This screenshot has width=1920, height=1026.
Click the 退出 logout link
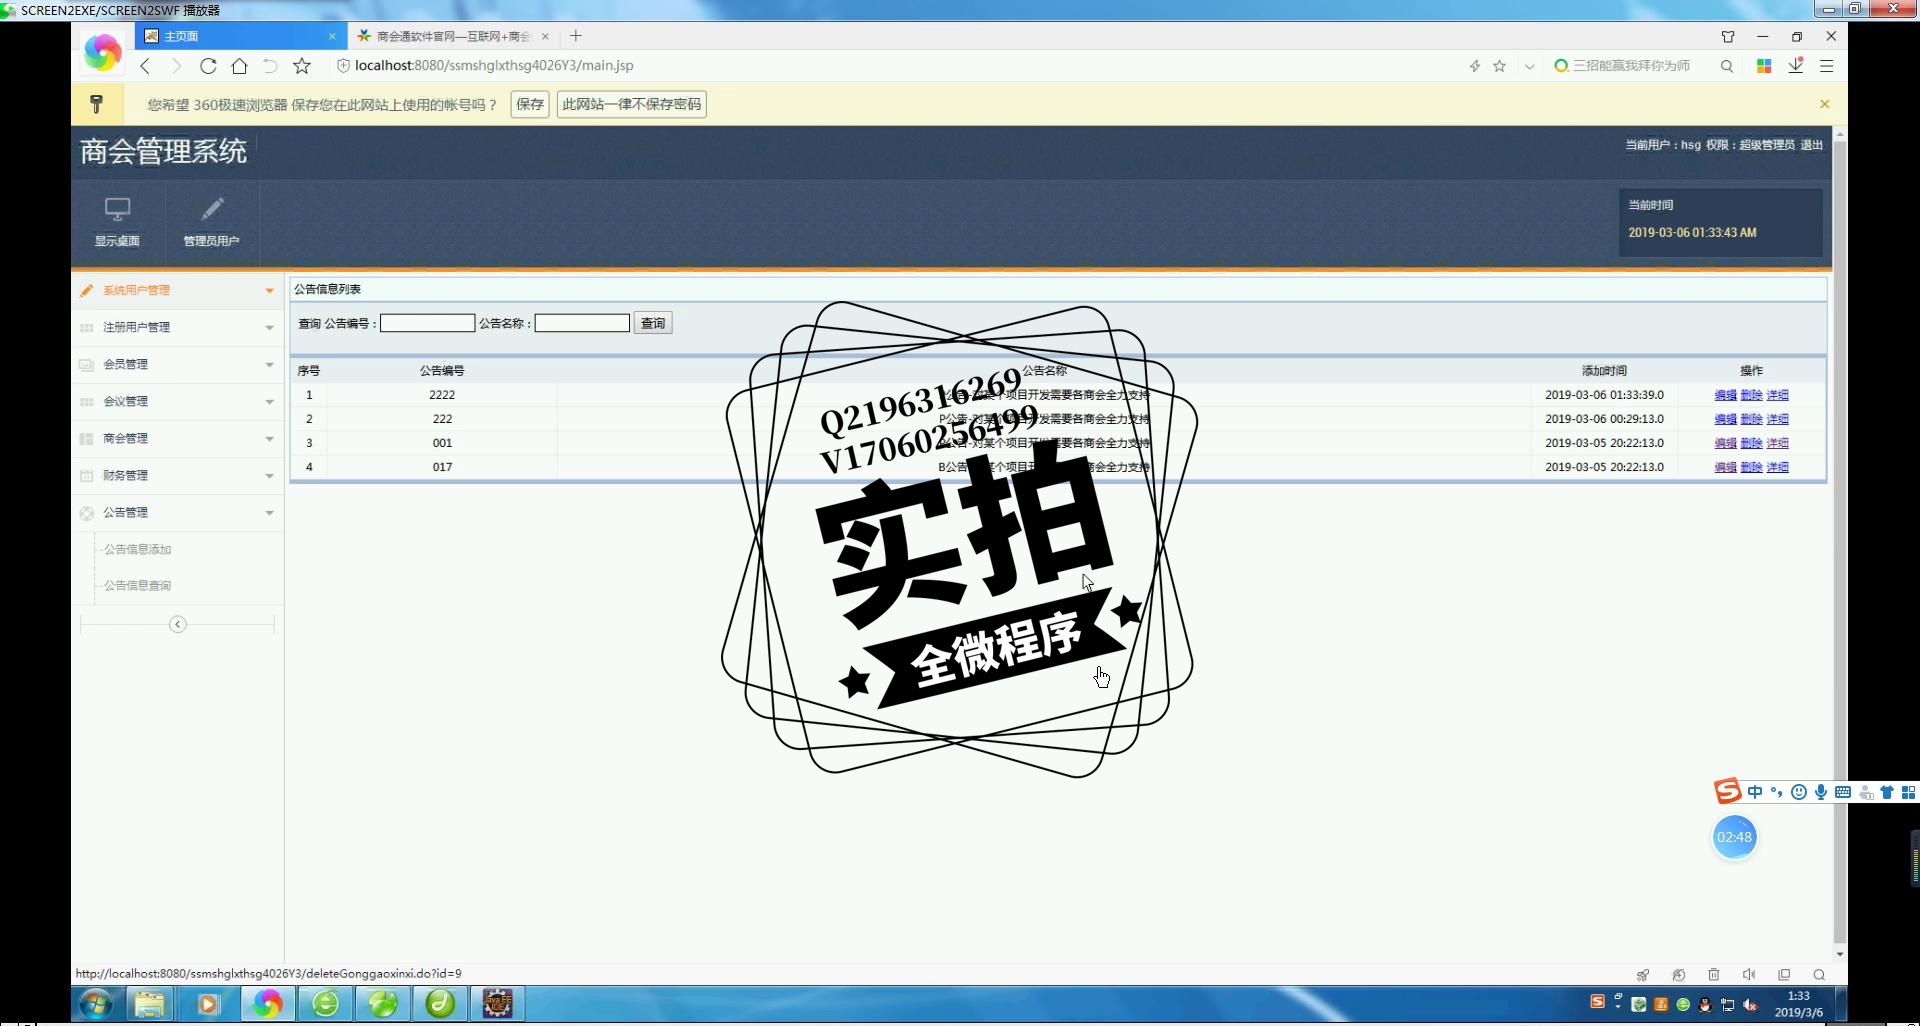1811,145
